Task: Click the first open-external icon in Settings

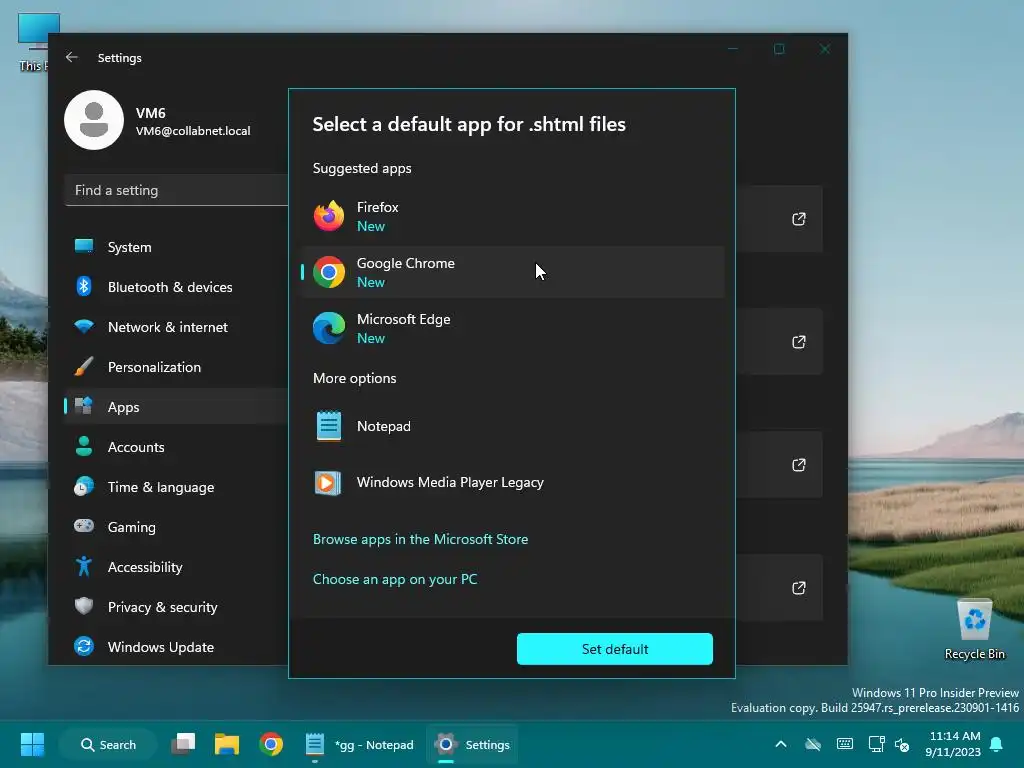Action: (x=799, y=219)
